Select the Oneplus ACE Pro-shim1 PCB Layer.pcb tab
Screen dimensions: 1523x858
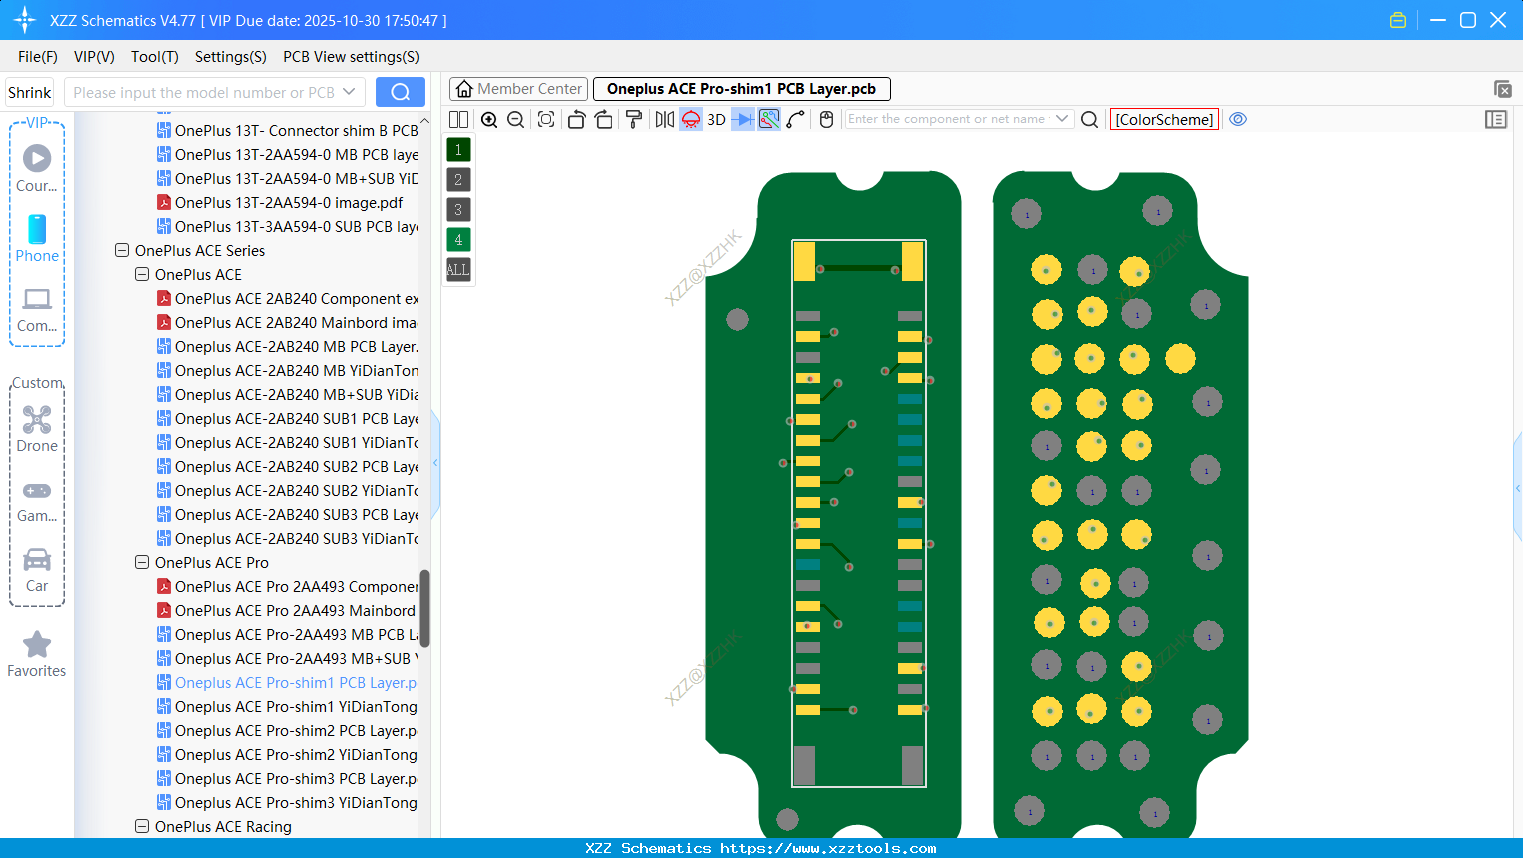741,89
